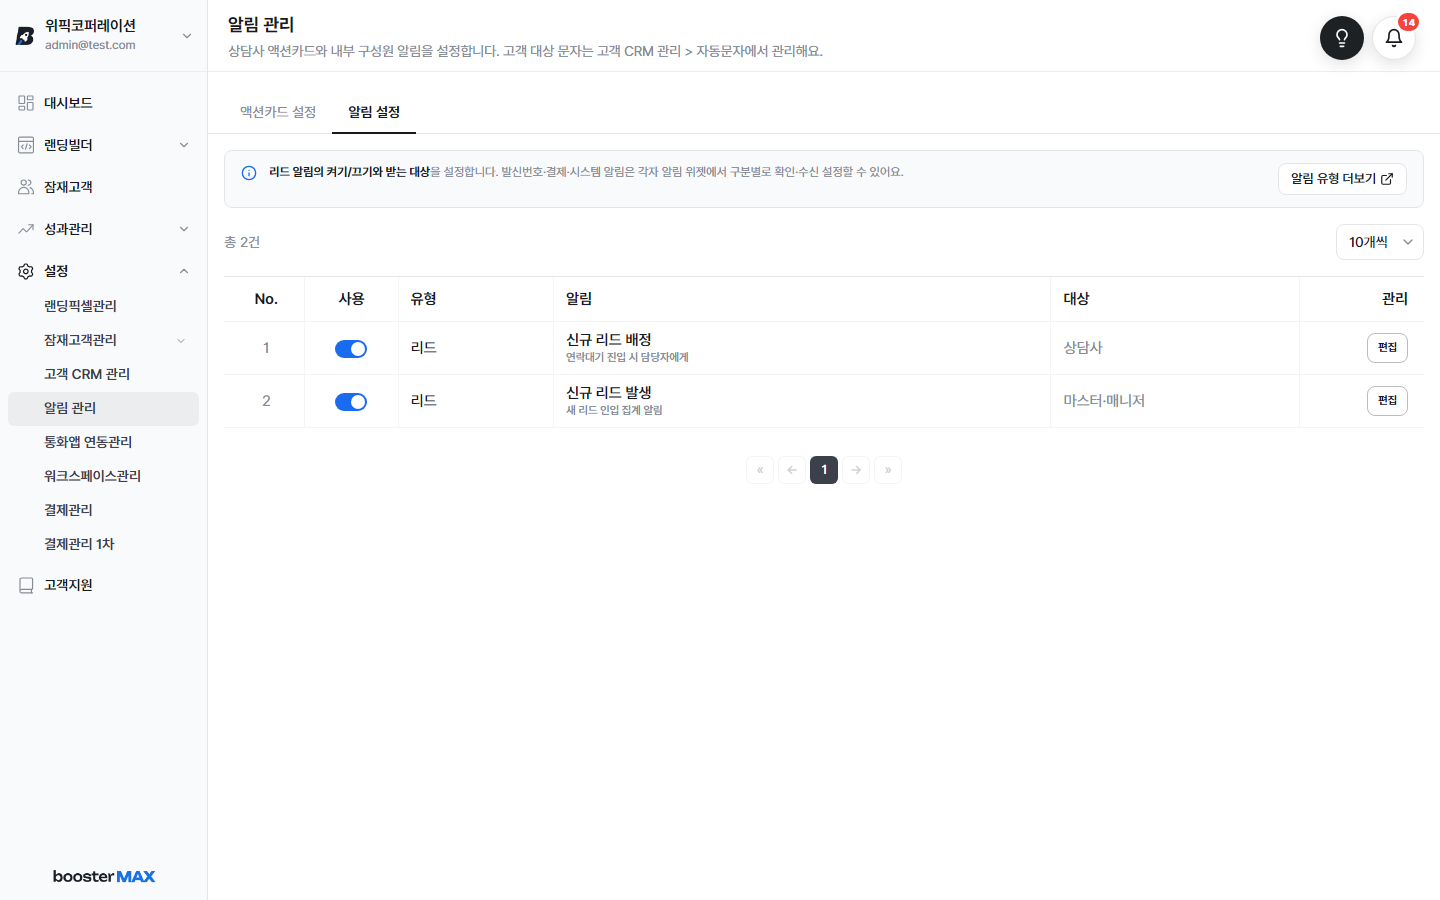Click 편집 for 신규 리드 배정
The image size is (1440, 900).
point(1387,348)
